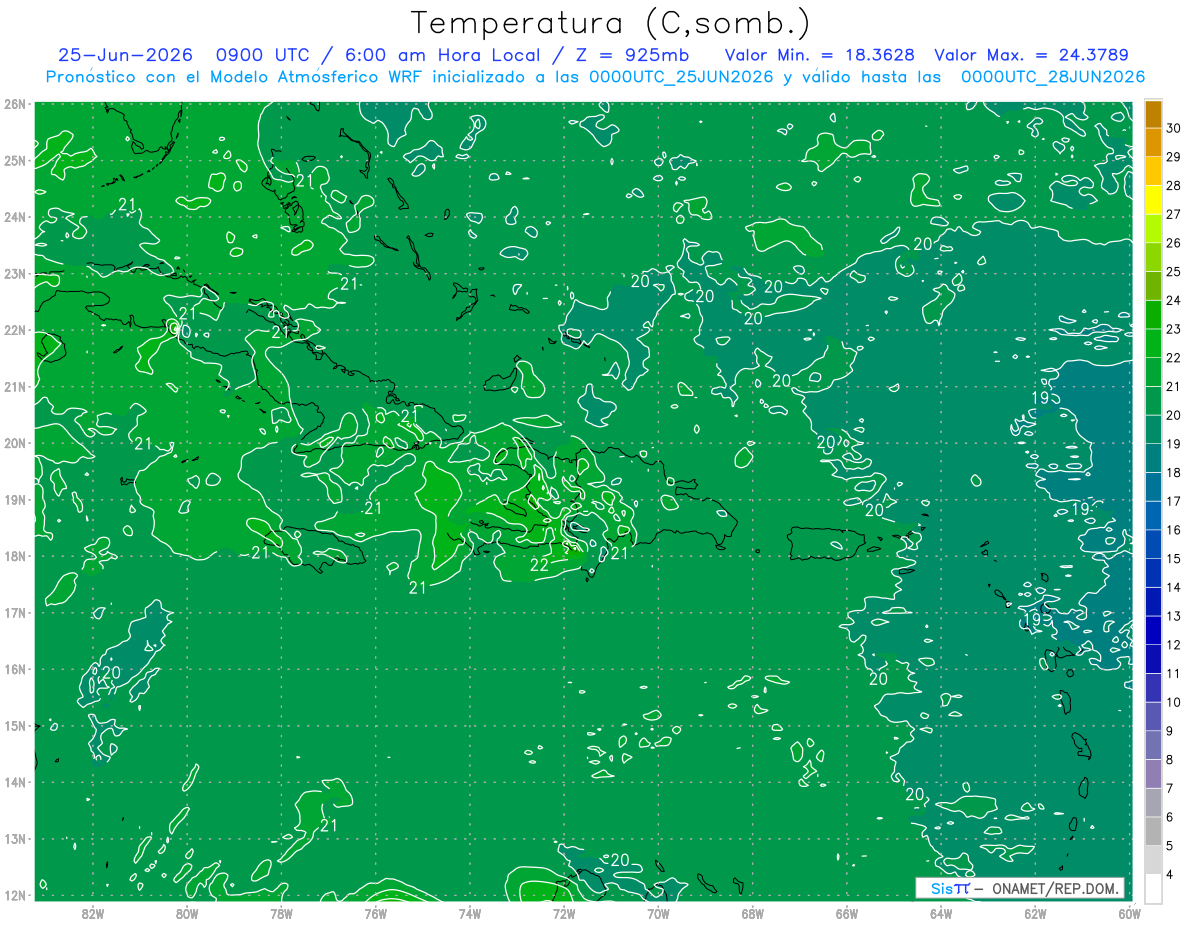Click the 64W longitude axis label
Image resolution: width=1200 pixels, height=927 pixels.
940,913
